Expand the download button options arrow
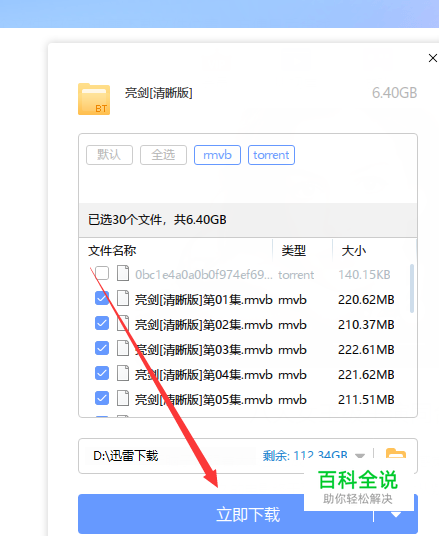439x536 pixels. tap(396, 514)
